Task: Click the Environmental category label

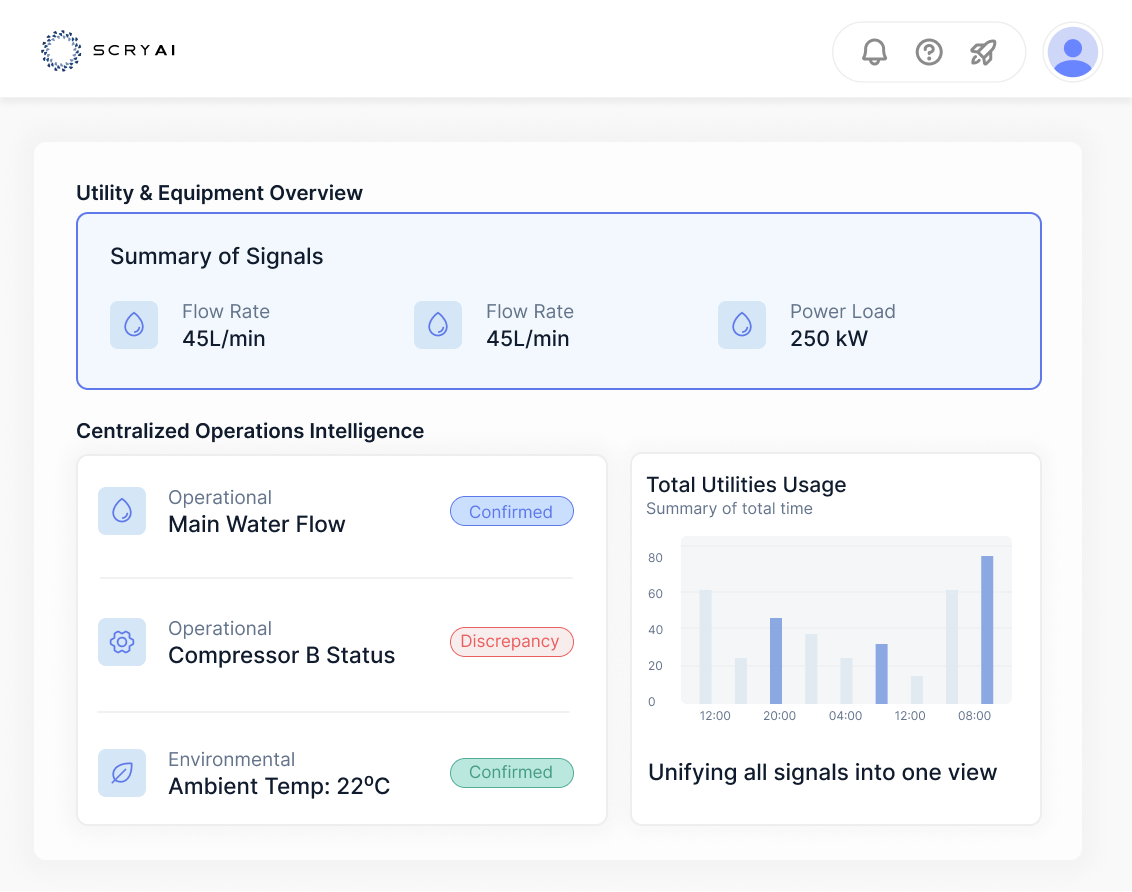Action: [232, 759]
